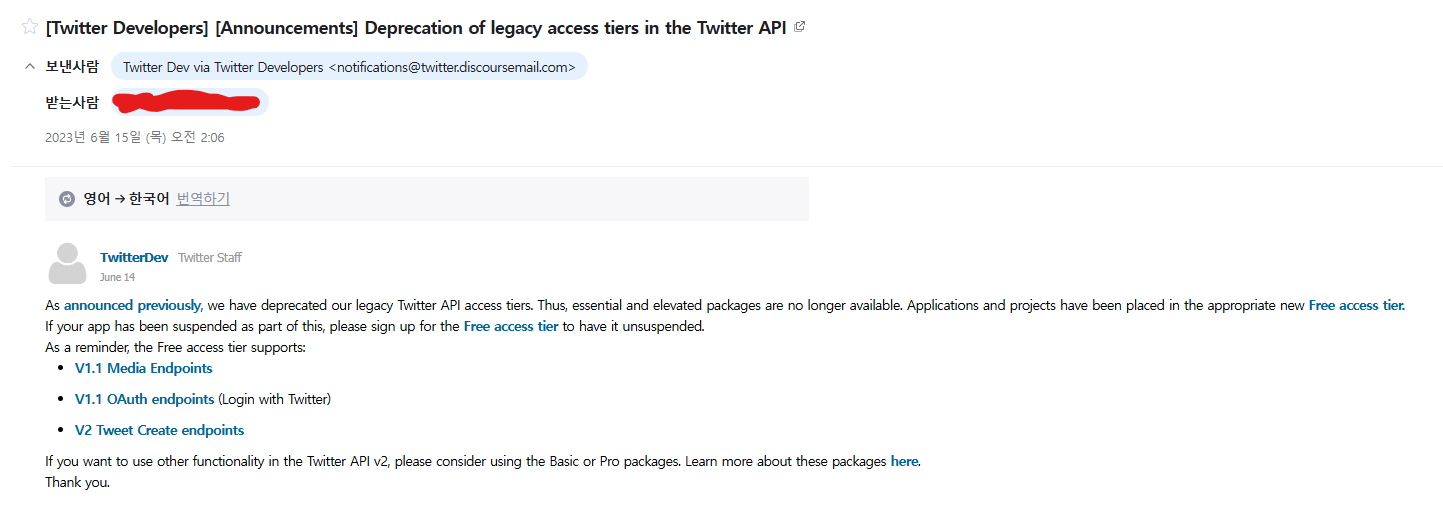Open the 'announced previously' link
This screenshot has width=1443, height=505.
click(x=132, y=305)
